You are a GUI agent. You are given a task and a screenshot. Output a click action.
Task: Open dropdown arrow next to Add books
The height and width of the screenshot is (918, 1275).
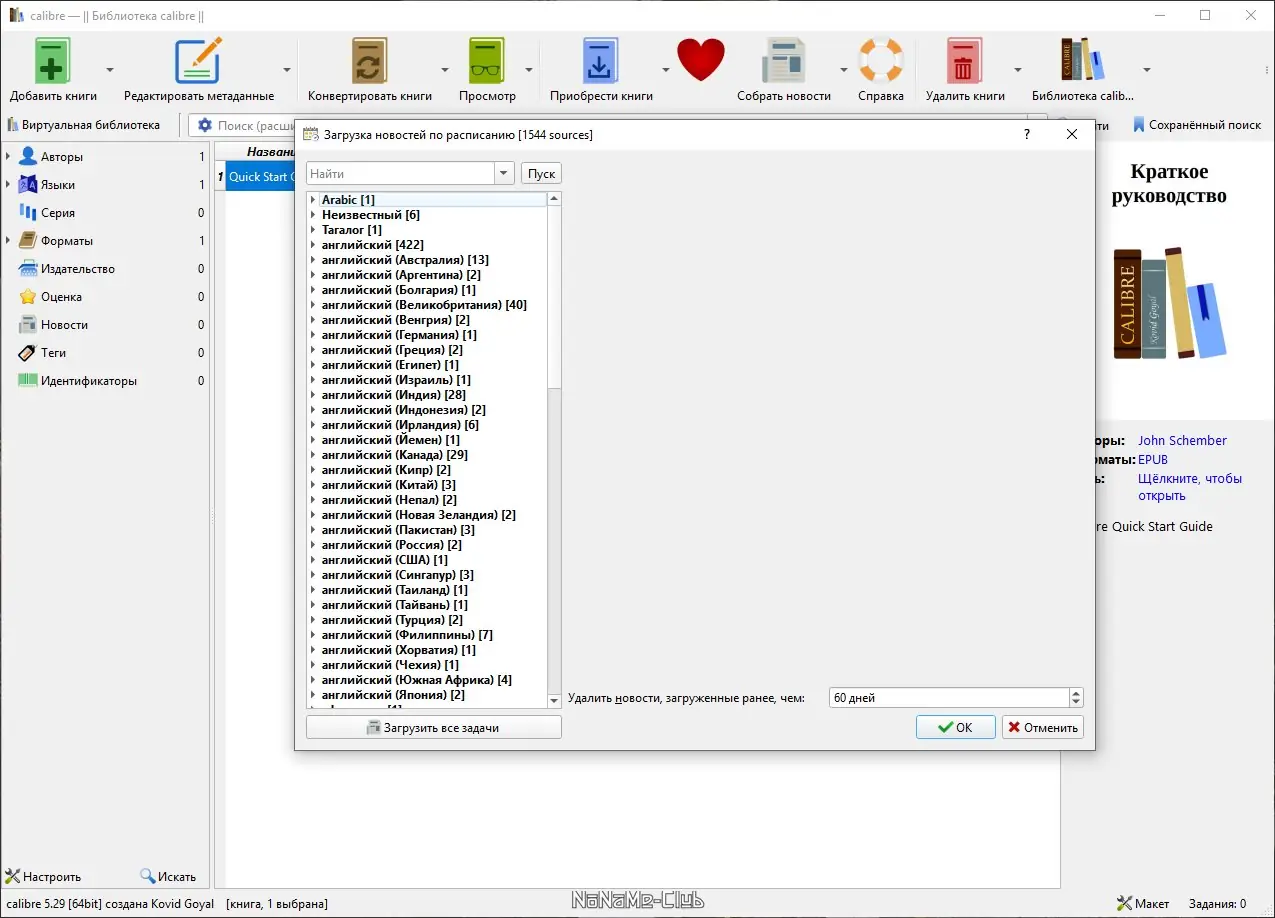[x=110, y=70]
